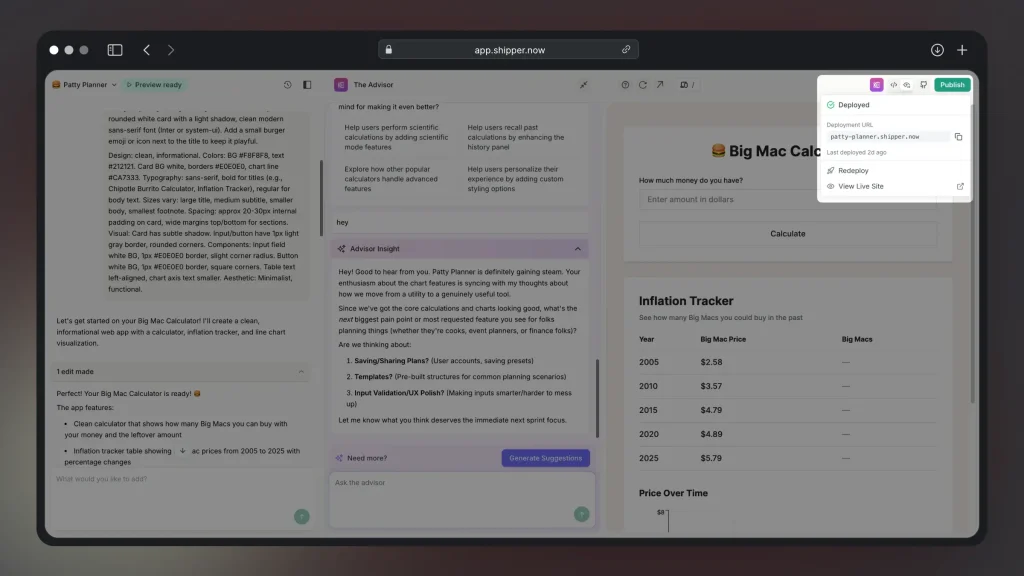
Task: Click the help question mark icon in preview toolbar
Action: [625, 85]
